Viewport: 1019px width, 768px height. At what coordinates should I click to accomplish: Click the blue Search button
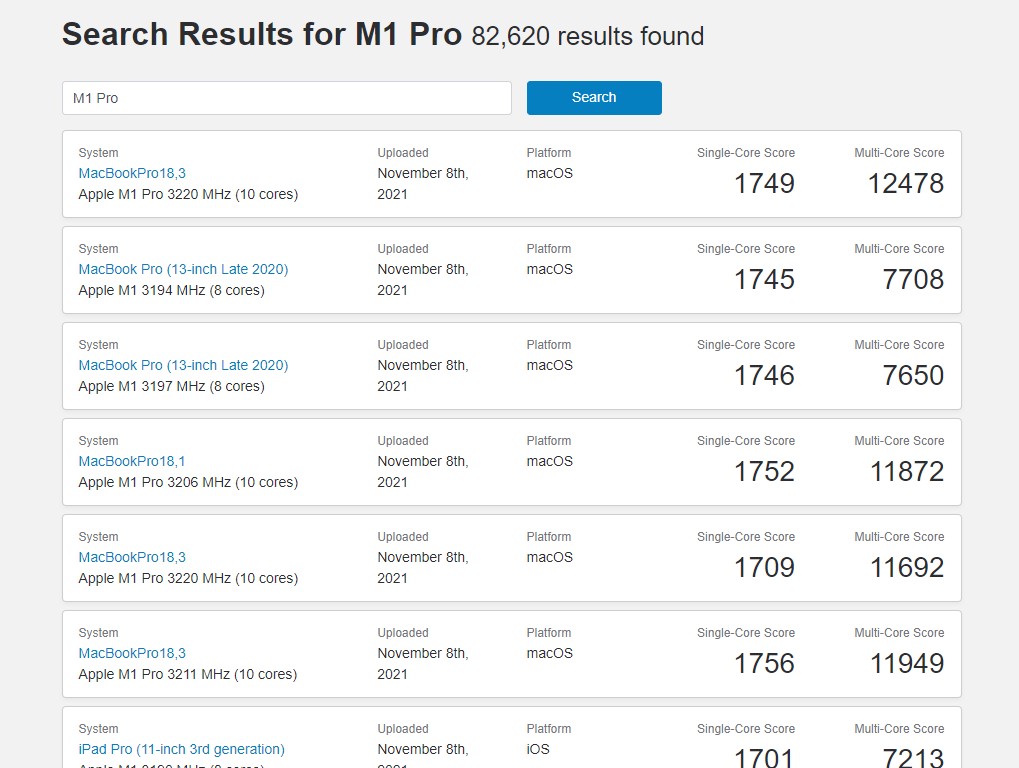point(594,98)
